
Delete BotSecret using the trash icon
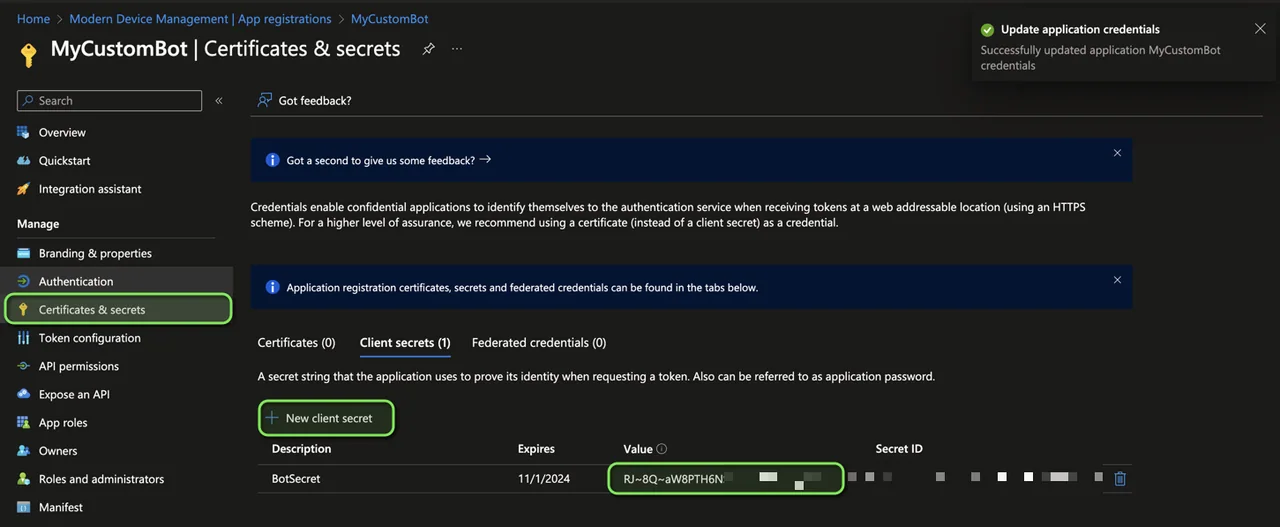pos(1120,479)
